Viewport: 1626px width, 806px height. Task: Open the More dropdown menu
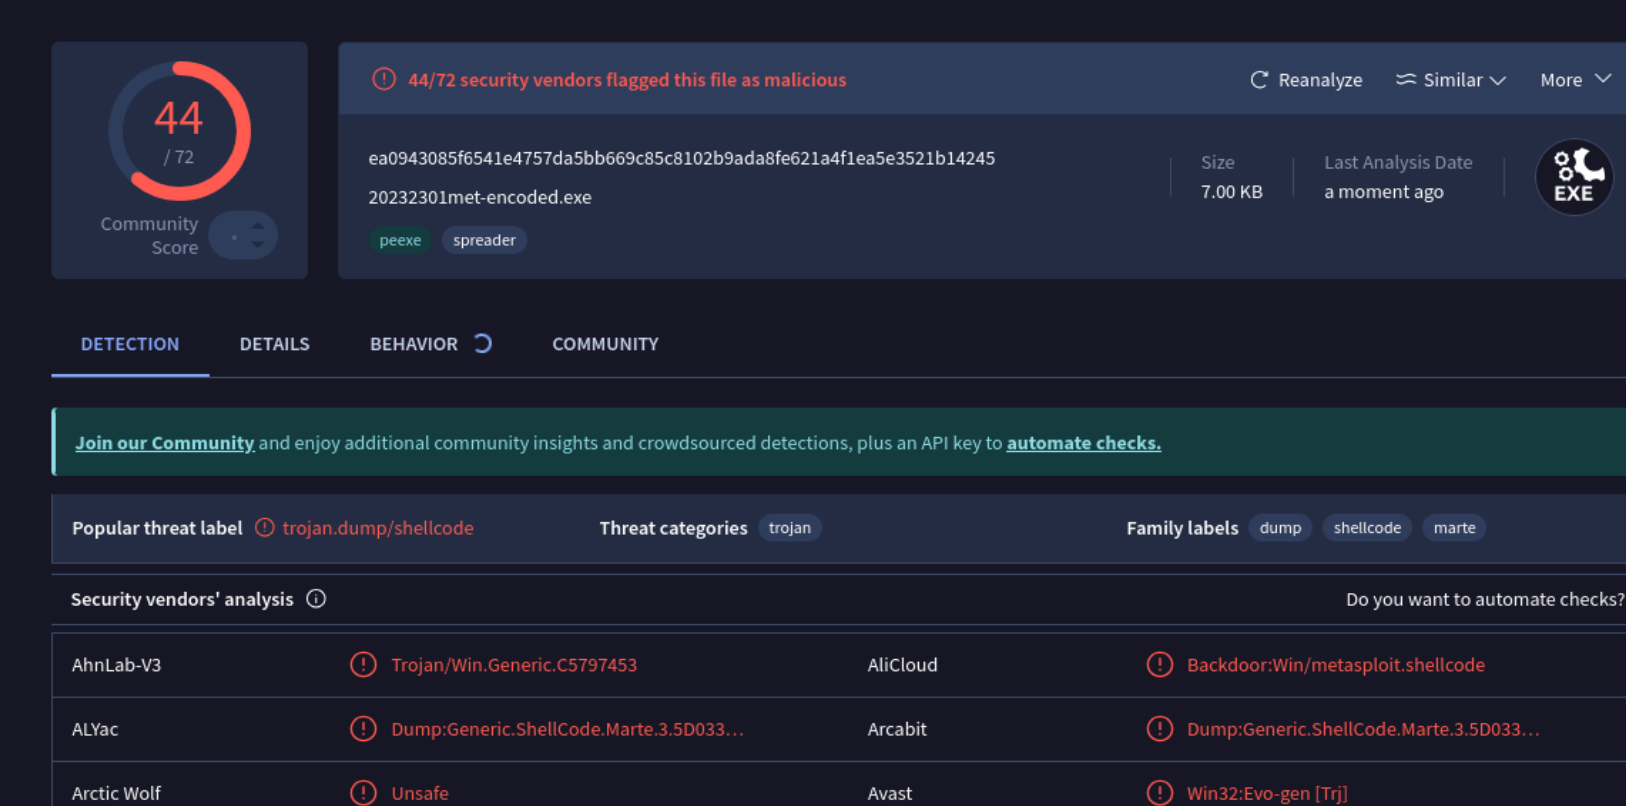pos(1575,80)
